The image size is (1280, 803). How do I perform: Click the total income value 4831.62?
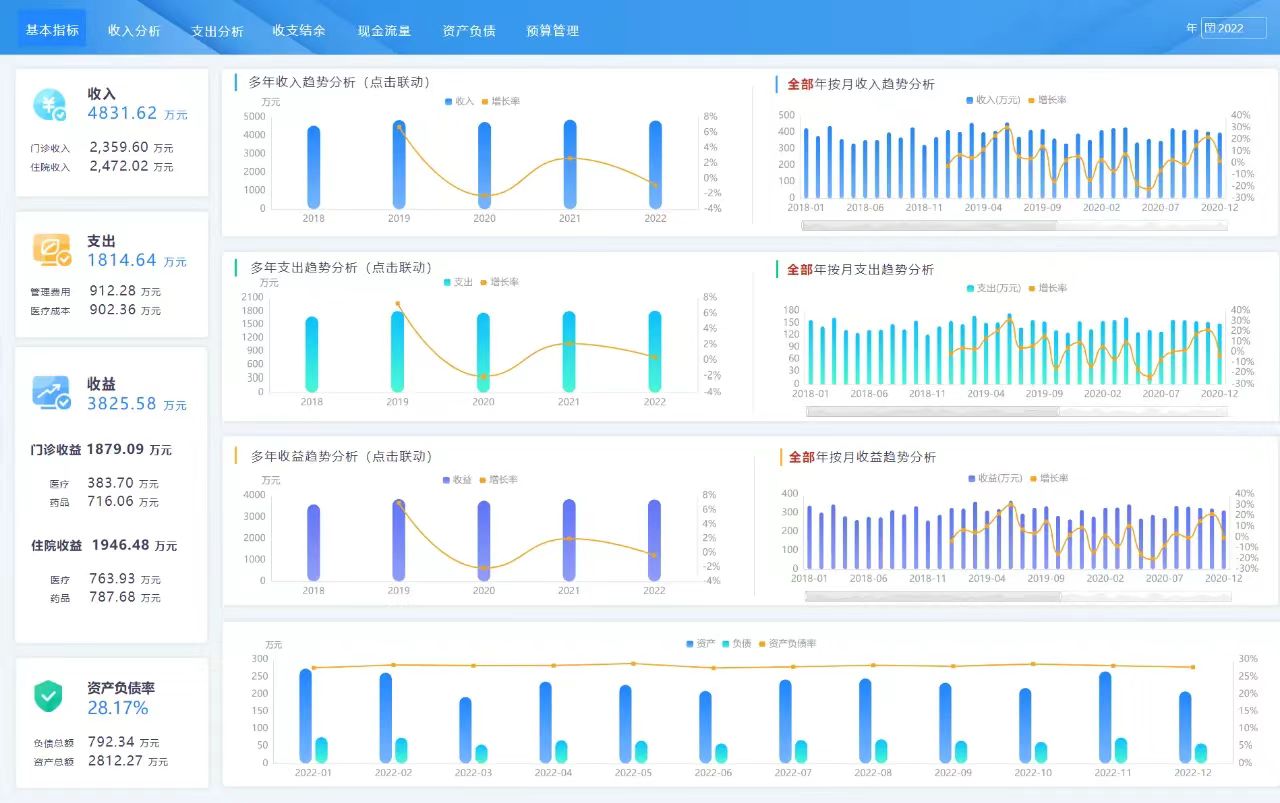pos(122,113)
